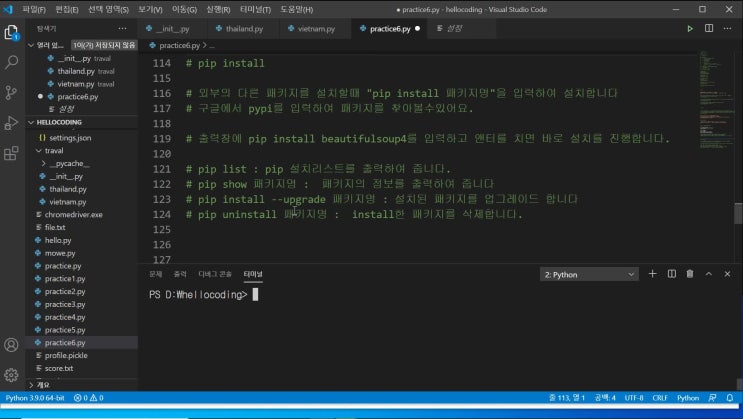Switch to the thailand.py editor tab
743x419 pixels.
point(244,28)
